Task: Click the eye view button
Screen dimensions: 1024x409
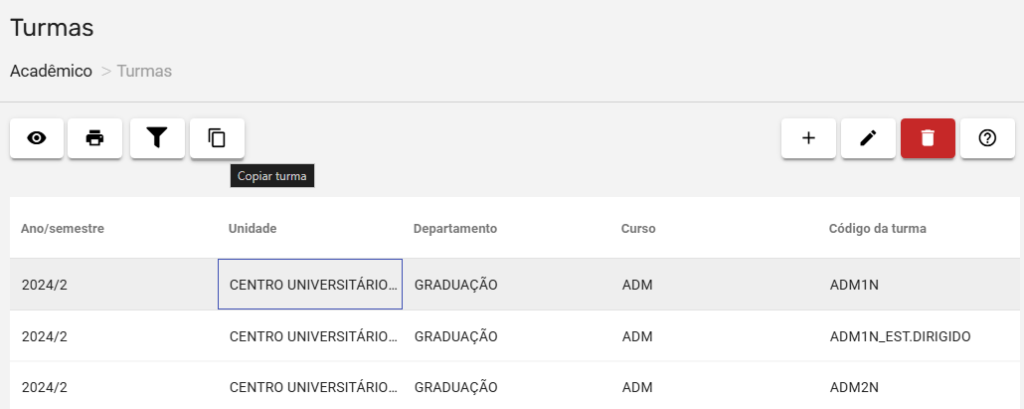Action: [37, 139]
